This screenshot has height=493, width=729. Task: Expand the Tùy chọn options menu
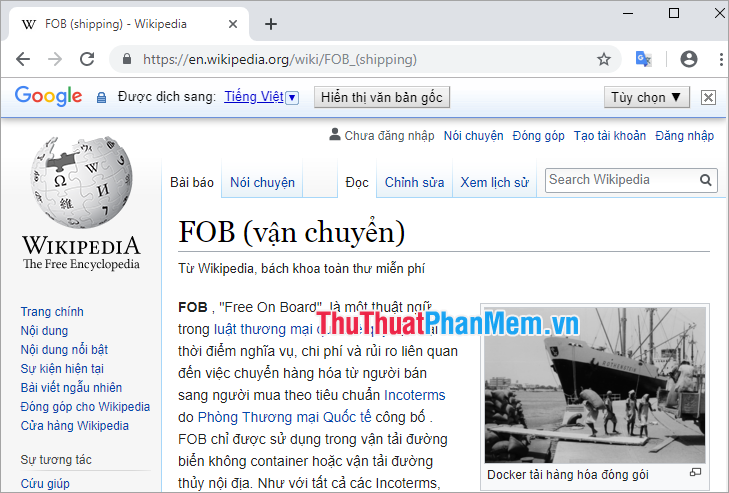click(646, 97)
